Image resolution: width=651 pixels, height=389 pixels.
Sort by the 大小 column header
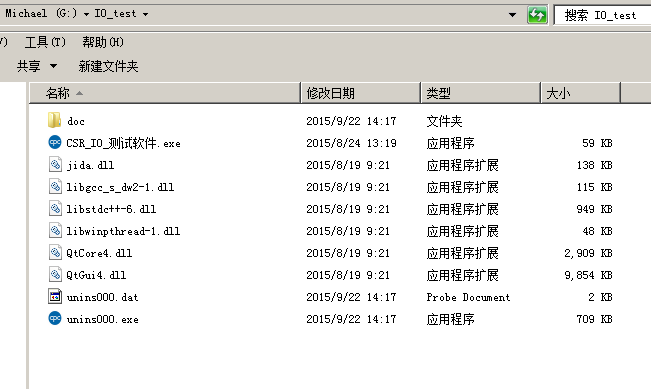coord(580,93)
